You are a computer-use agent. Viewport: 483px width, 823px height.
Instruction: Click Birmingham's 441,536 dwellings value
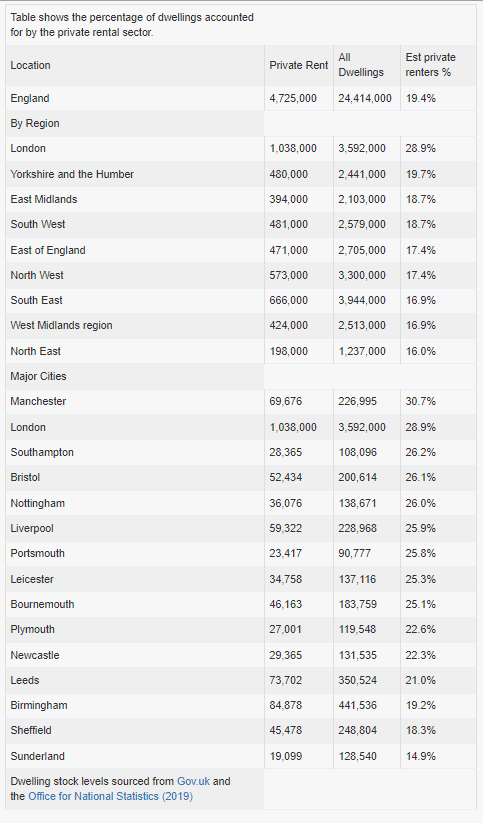point(358,705)
